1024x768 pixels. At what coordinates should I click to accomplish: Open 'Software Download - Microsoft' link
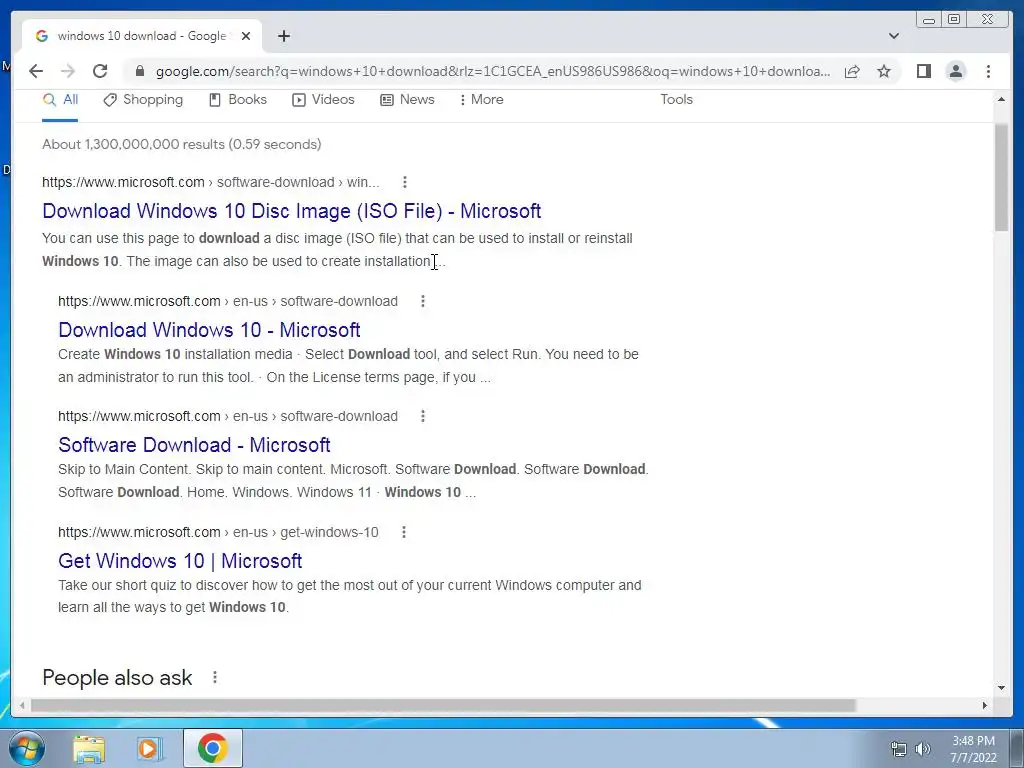(x=194, y=445)
